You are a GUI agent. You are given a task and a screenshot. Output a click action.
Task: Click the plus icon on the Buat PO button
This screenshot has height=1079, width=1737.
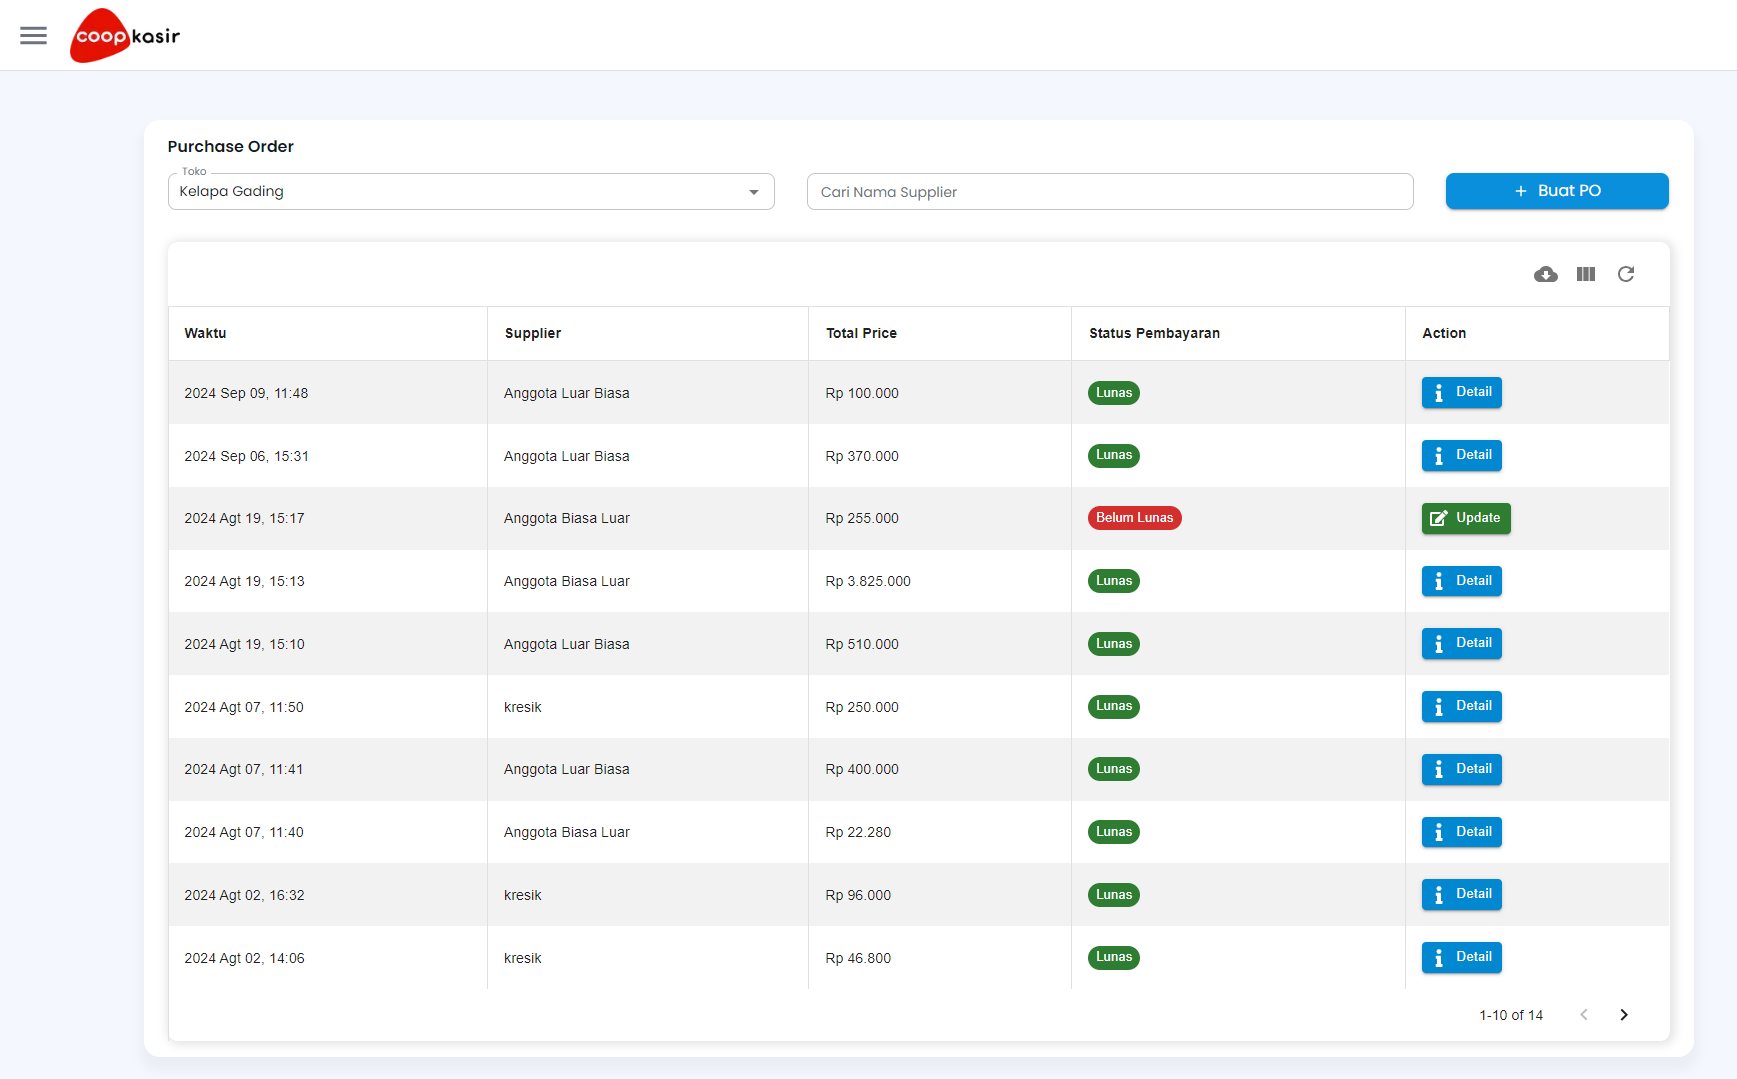pos(1520,191)
